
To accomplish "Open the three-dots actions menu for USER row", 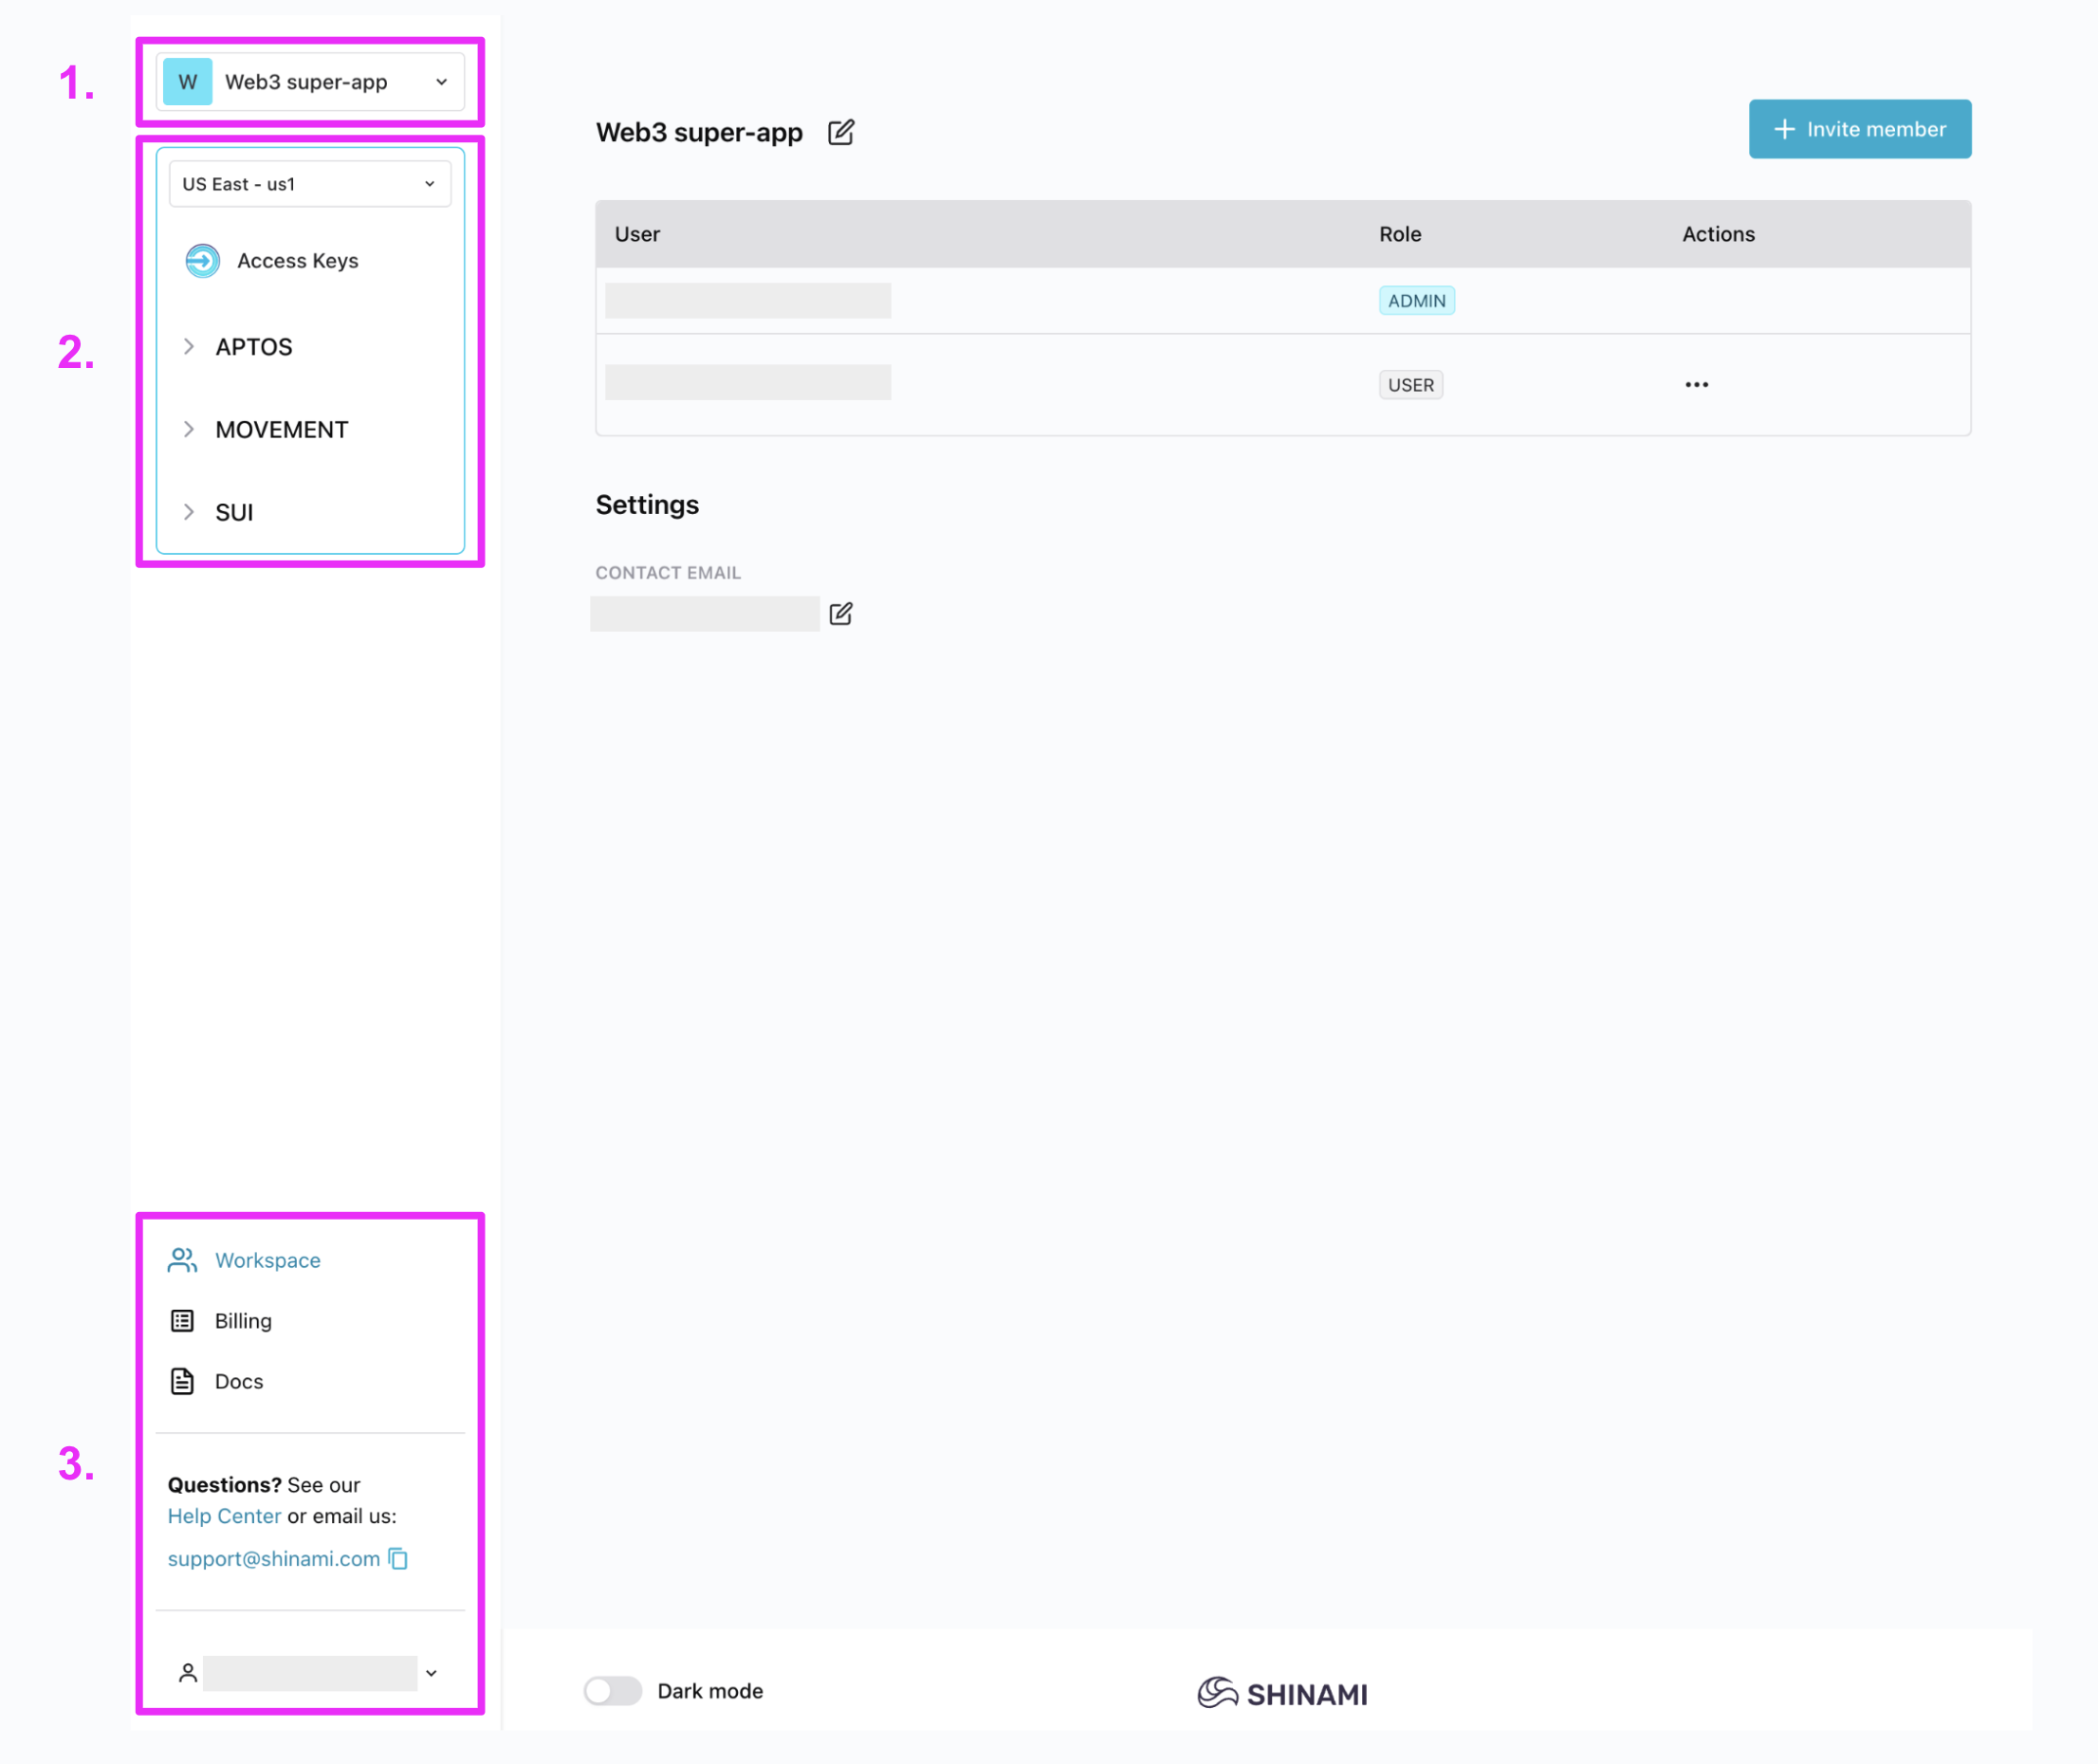I will pyautogui.click(x=1696, y=385).
